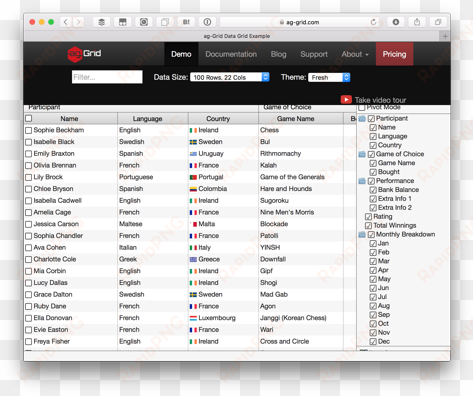Select the ag-Grid Data Grid Example tab

[x=237, y=36]
